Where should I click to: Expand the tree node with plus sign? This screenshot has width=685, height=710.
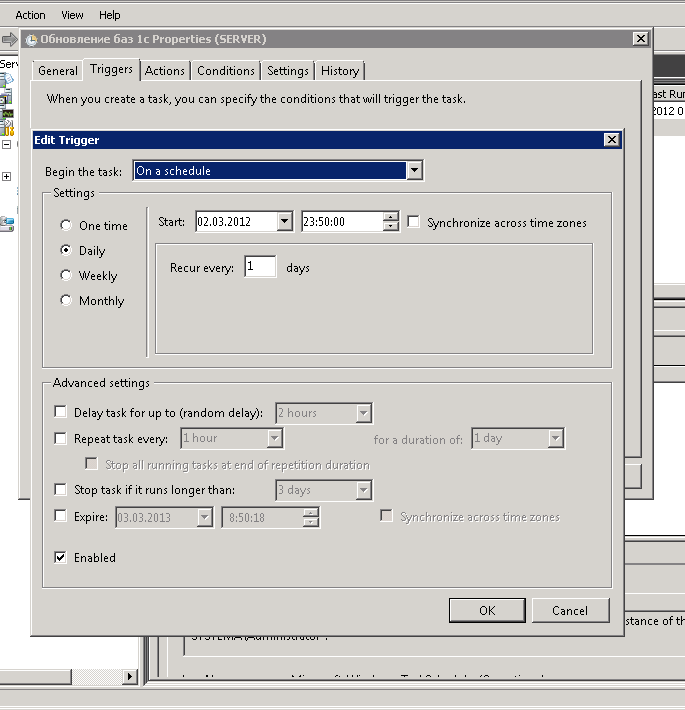pos(6,176)
